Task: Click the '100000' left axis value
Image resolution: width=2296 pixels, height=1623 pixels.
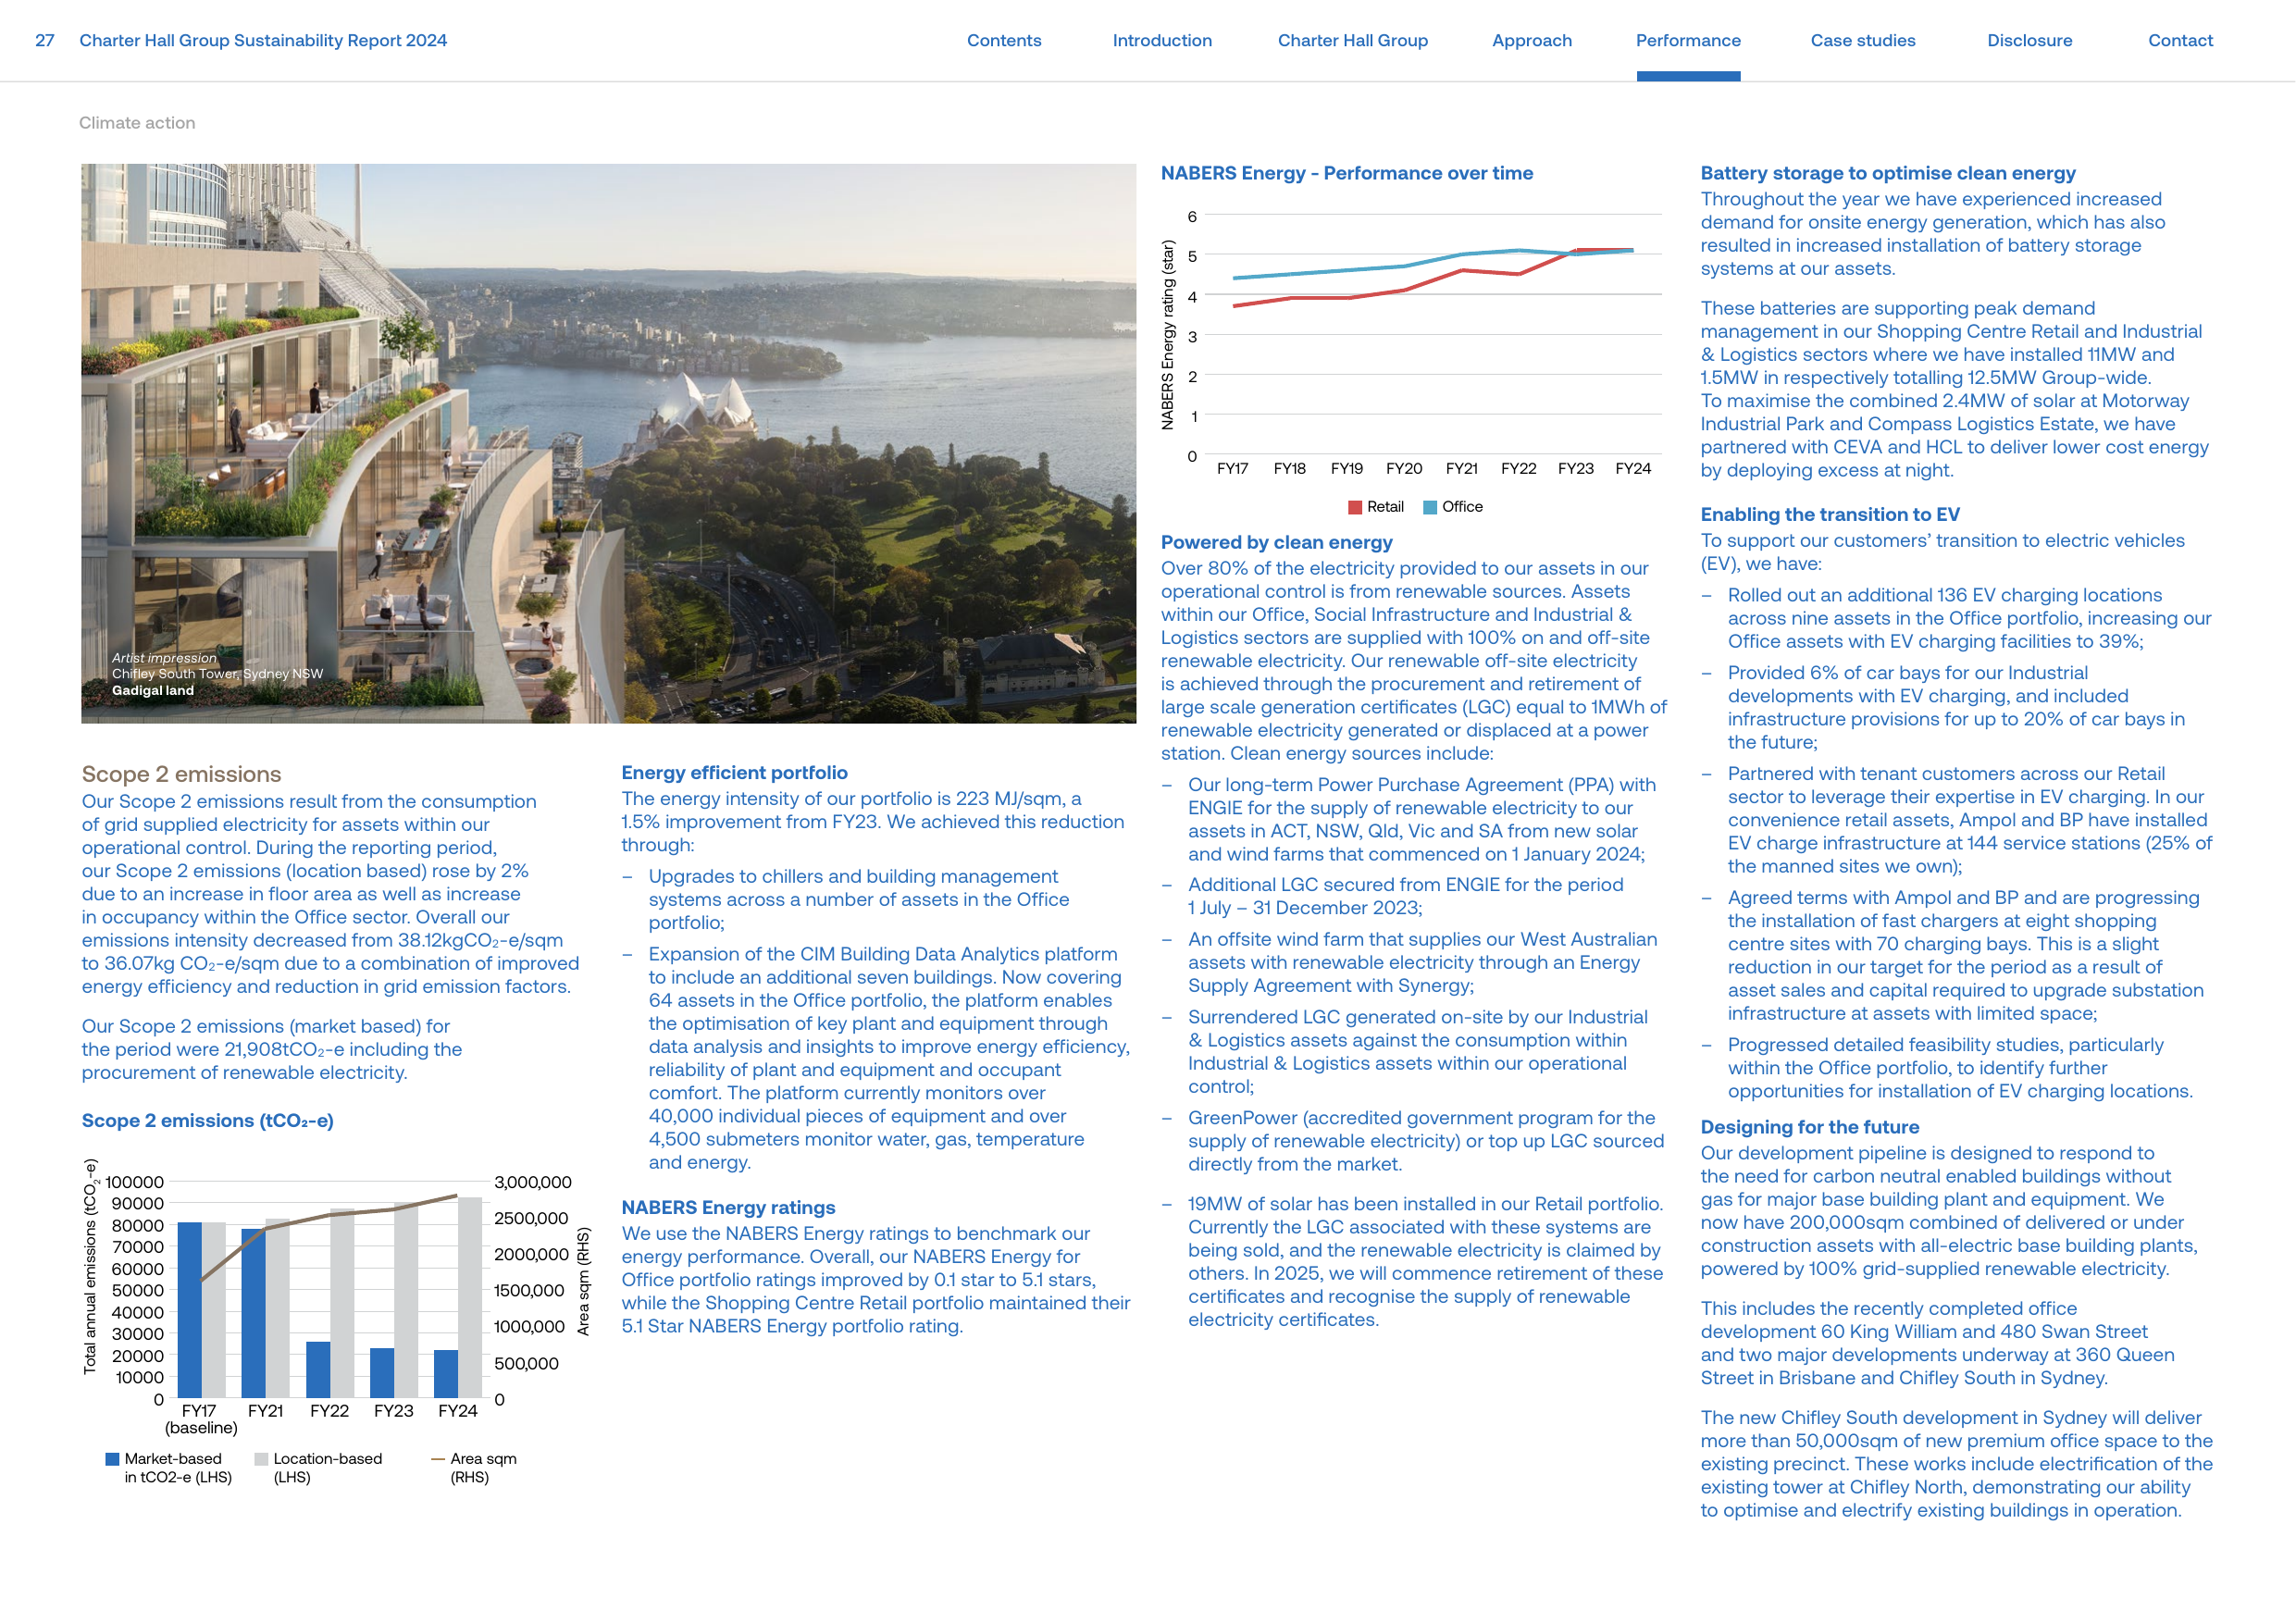Action: (134, 1182)
